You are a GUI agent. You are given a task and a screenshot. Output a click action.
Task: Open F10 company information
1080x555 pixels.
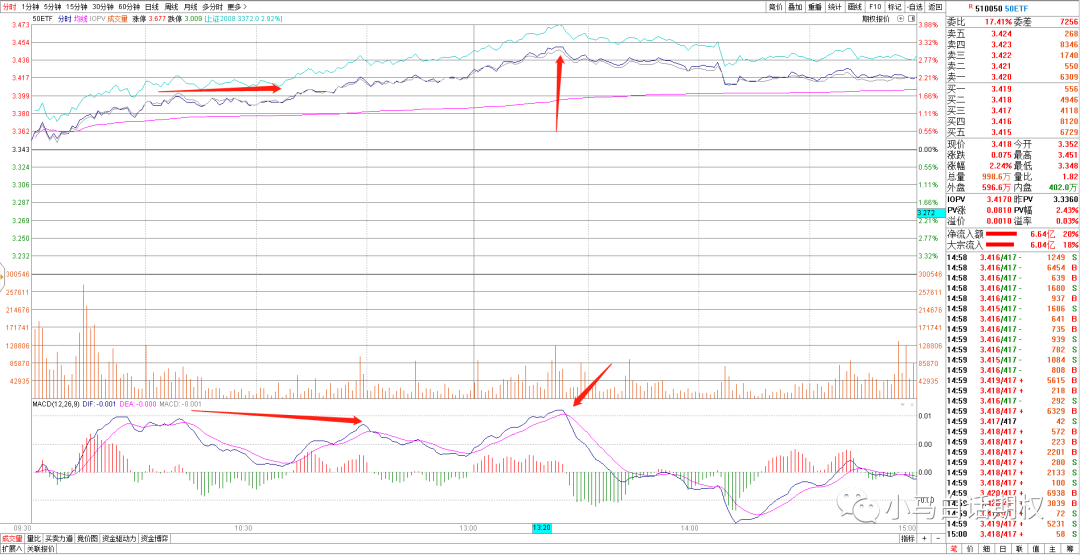(x=875, y=6)
